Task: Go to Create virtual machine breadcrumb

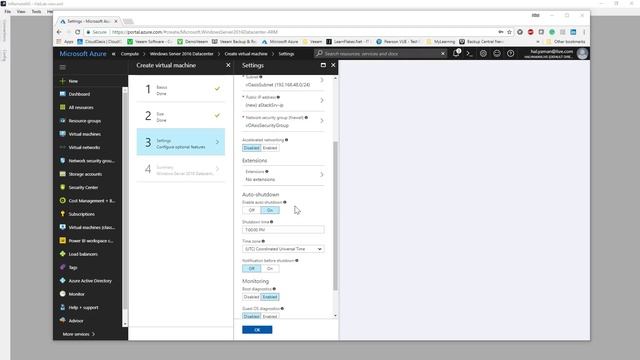Action: tap(246, 54)
